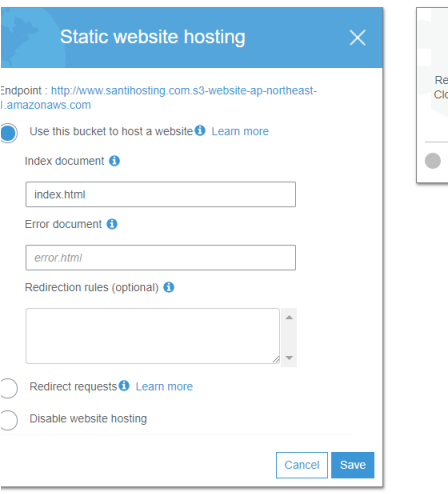448x494 pixels.
Task: Click inside Redirection rules text area
Action: (x=153, y=336)
